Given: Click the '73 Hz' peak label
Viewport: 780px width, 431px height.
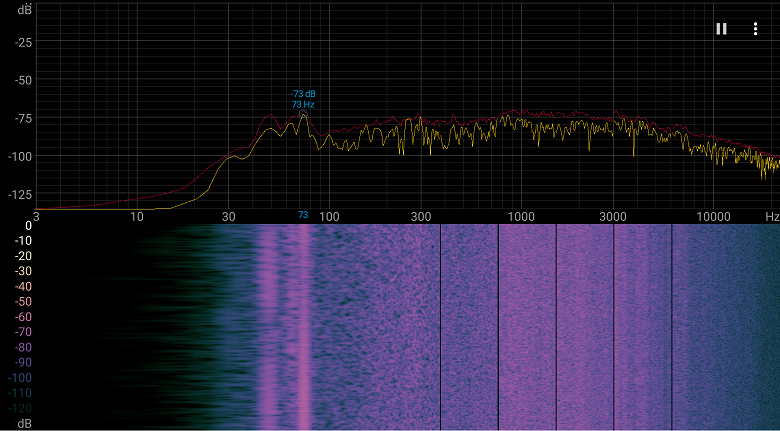Looking at the screenshot, I should 303,105.
